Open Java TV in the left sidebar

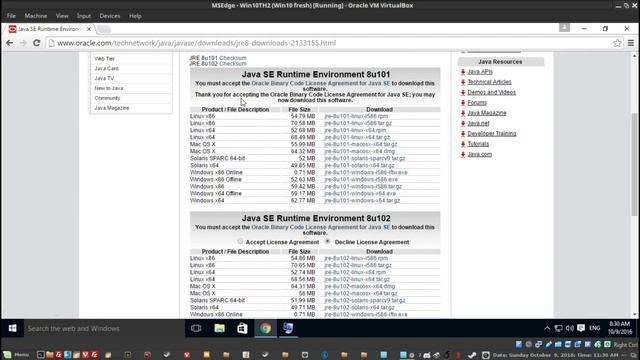pos(104,78)
